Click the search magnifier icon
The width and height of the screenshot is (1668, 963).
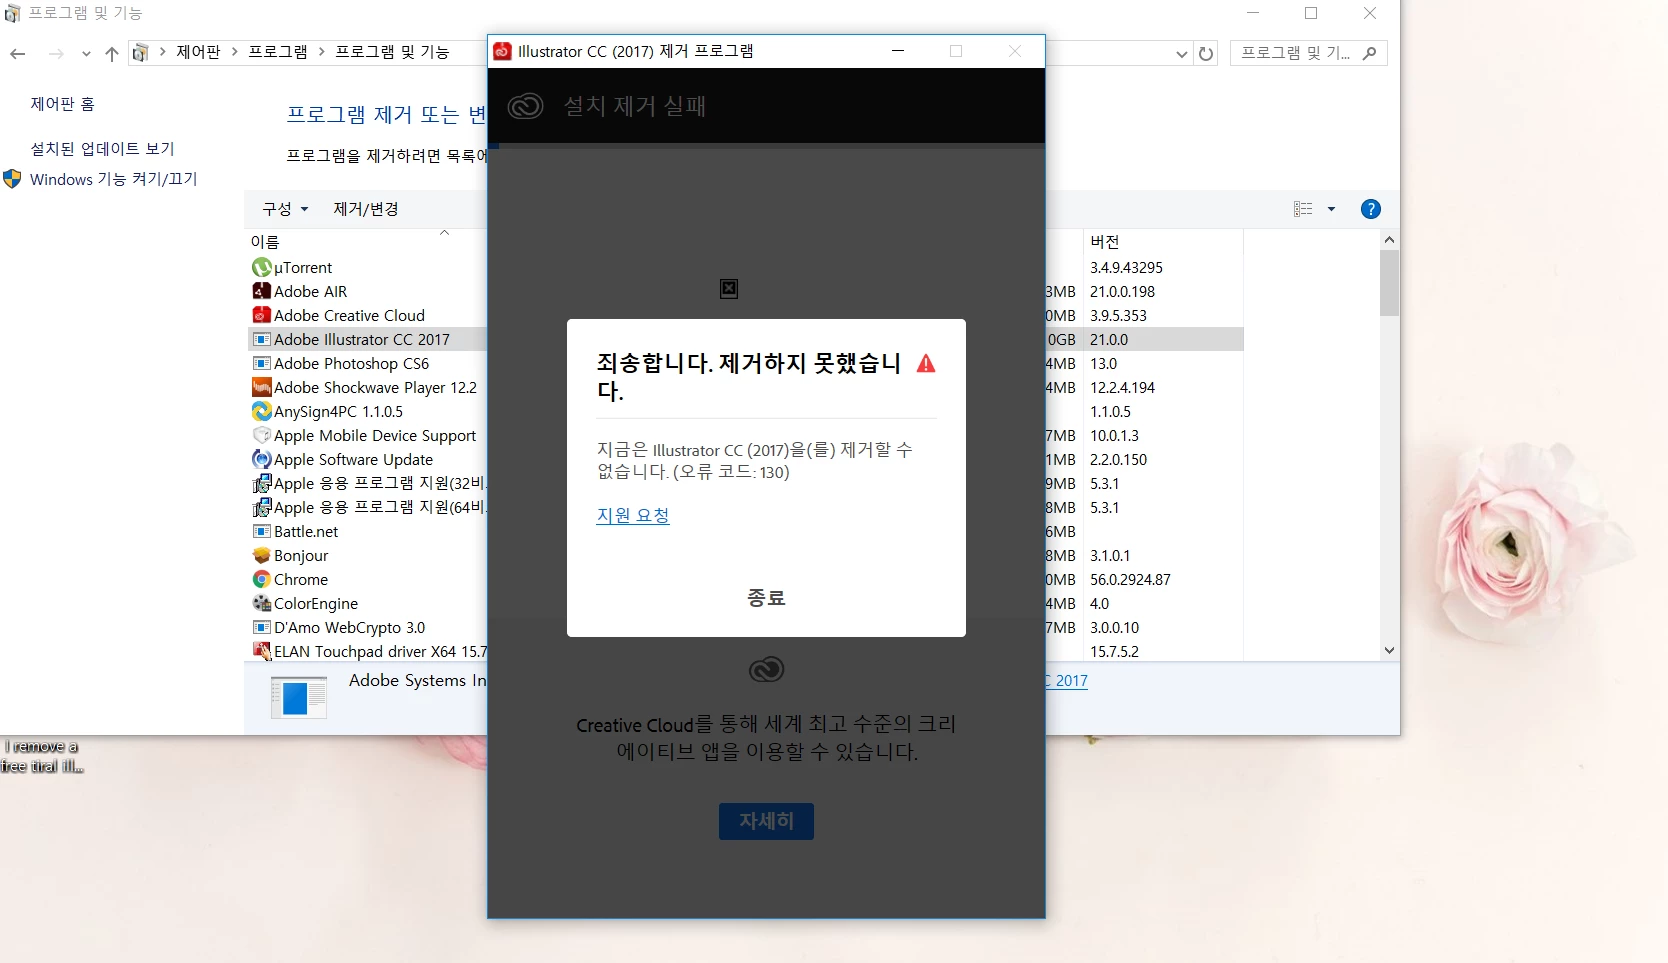(x=1370, y=53)
